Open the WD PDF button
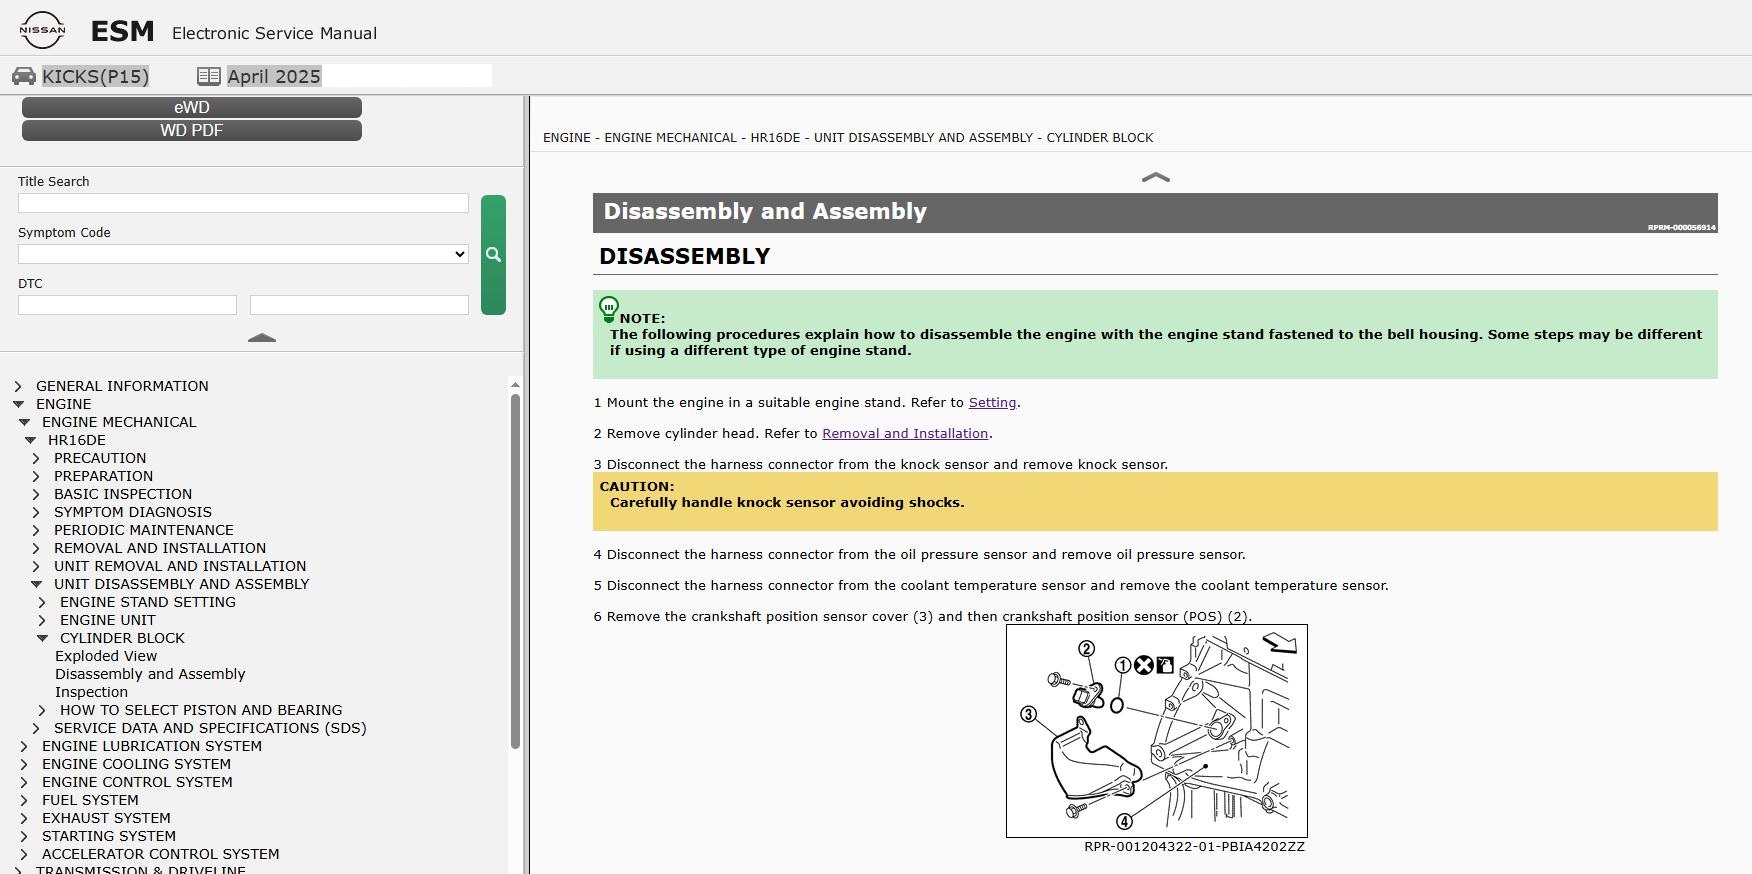Viewport: 1752px width, 874px height. (192, 130)
